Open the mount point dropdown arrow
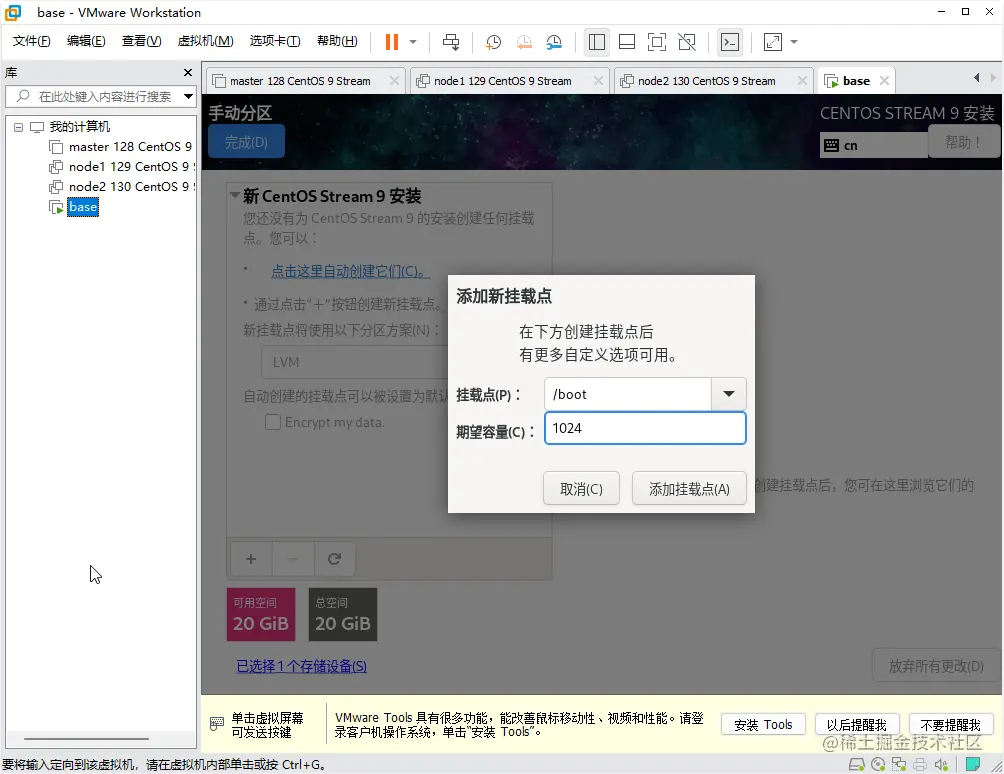The height and width of the screenshot is (774, 1004). [729, 394]
